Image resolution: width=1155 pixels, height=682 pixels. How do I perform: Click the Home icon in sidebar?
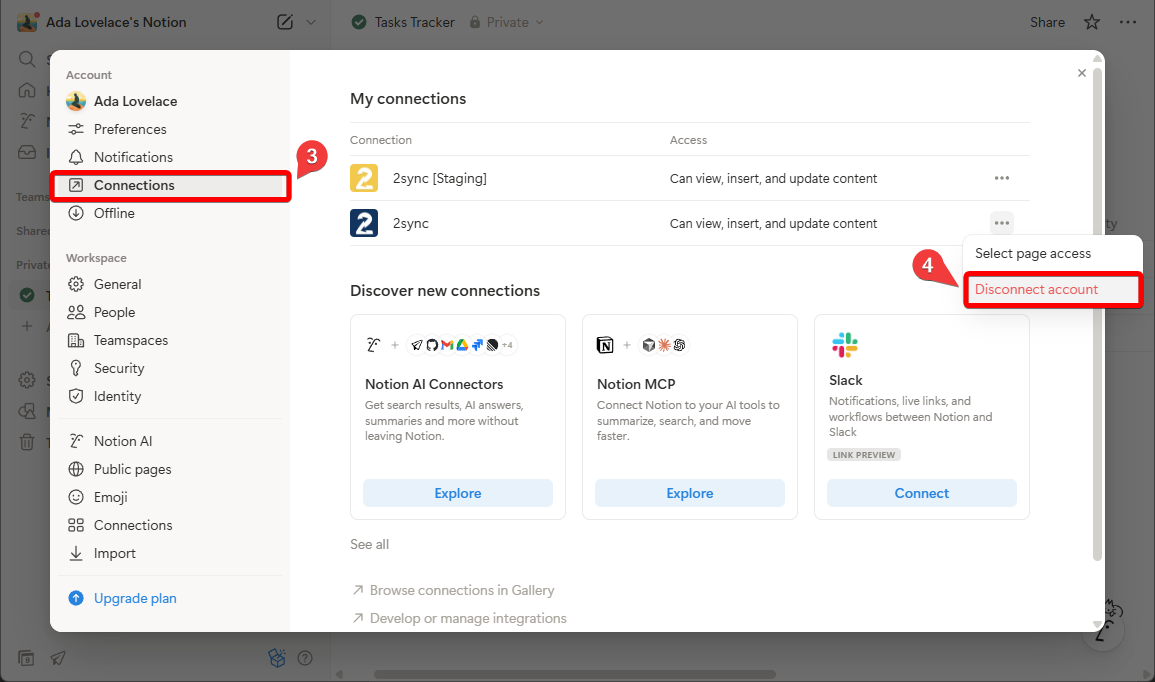27,90
